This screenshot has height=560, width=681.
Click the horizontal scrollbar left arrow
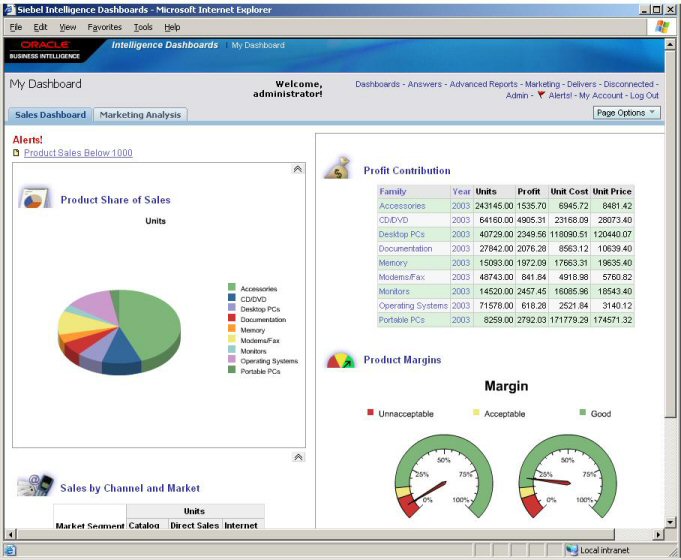(10, 534)
